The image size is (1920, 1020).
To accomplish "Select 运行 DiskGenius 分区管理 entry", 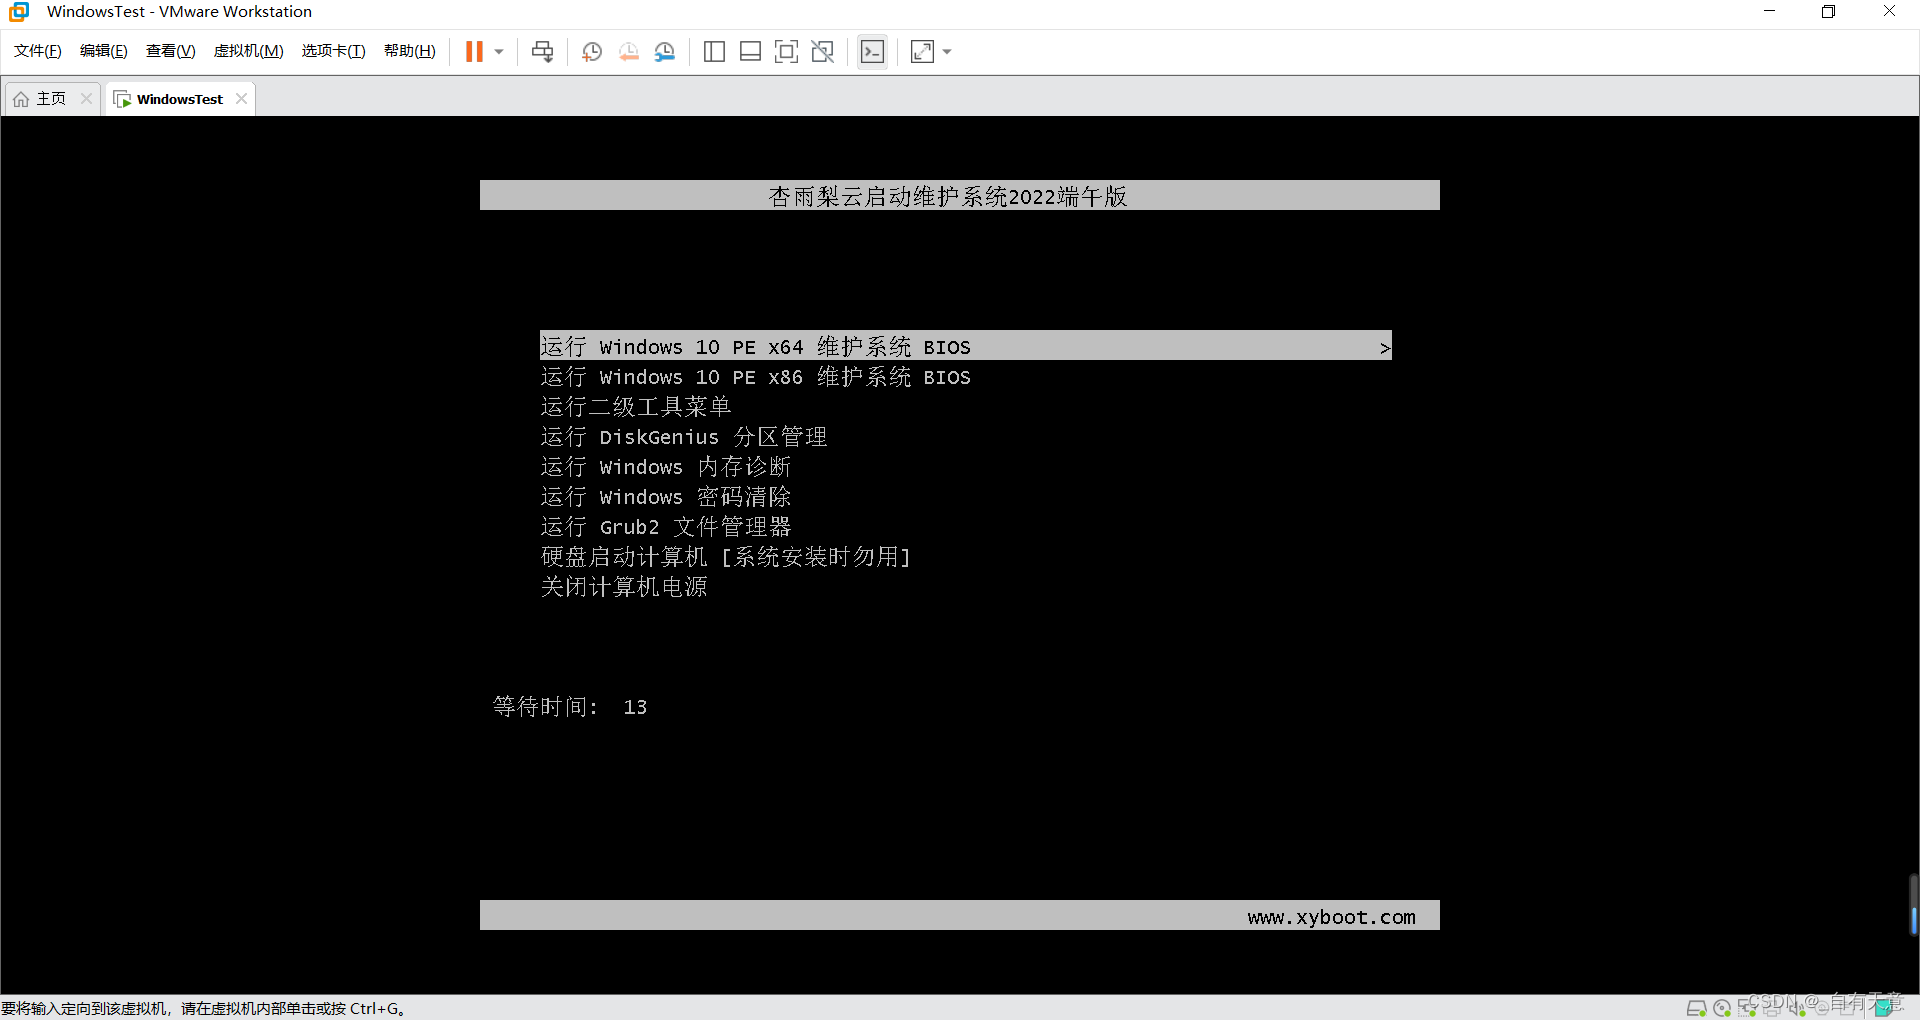I will click(x=684, y=437).
